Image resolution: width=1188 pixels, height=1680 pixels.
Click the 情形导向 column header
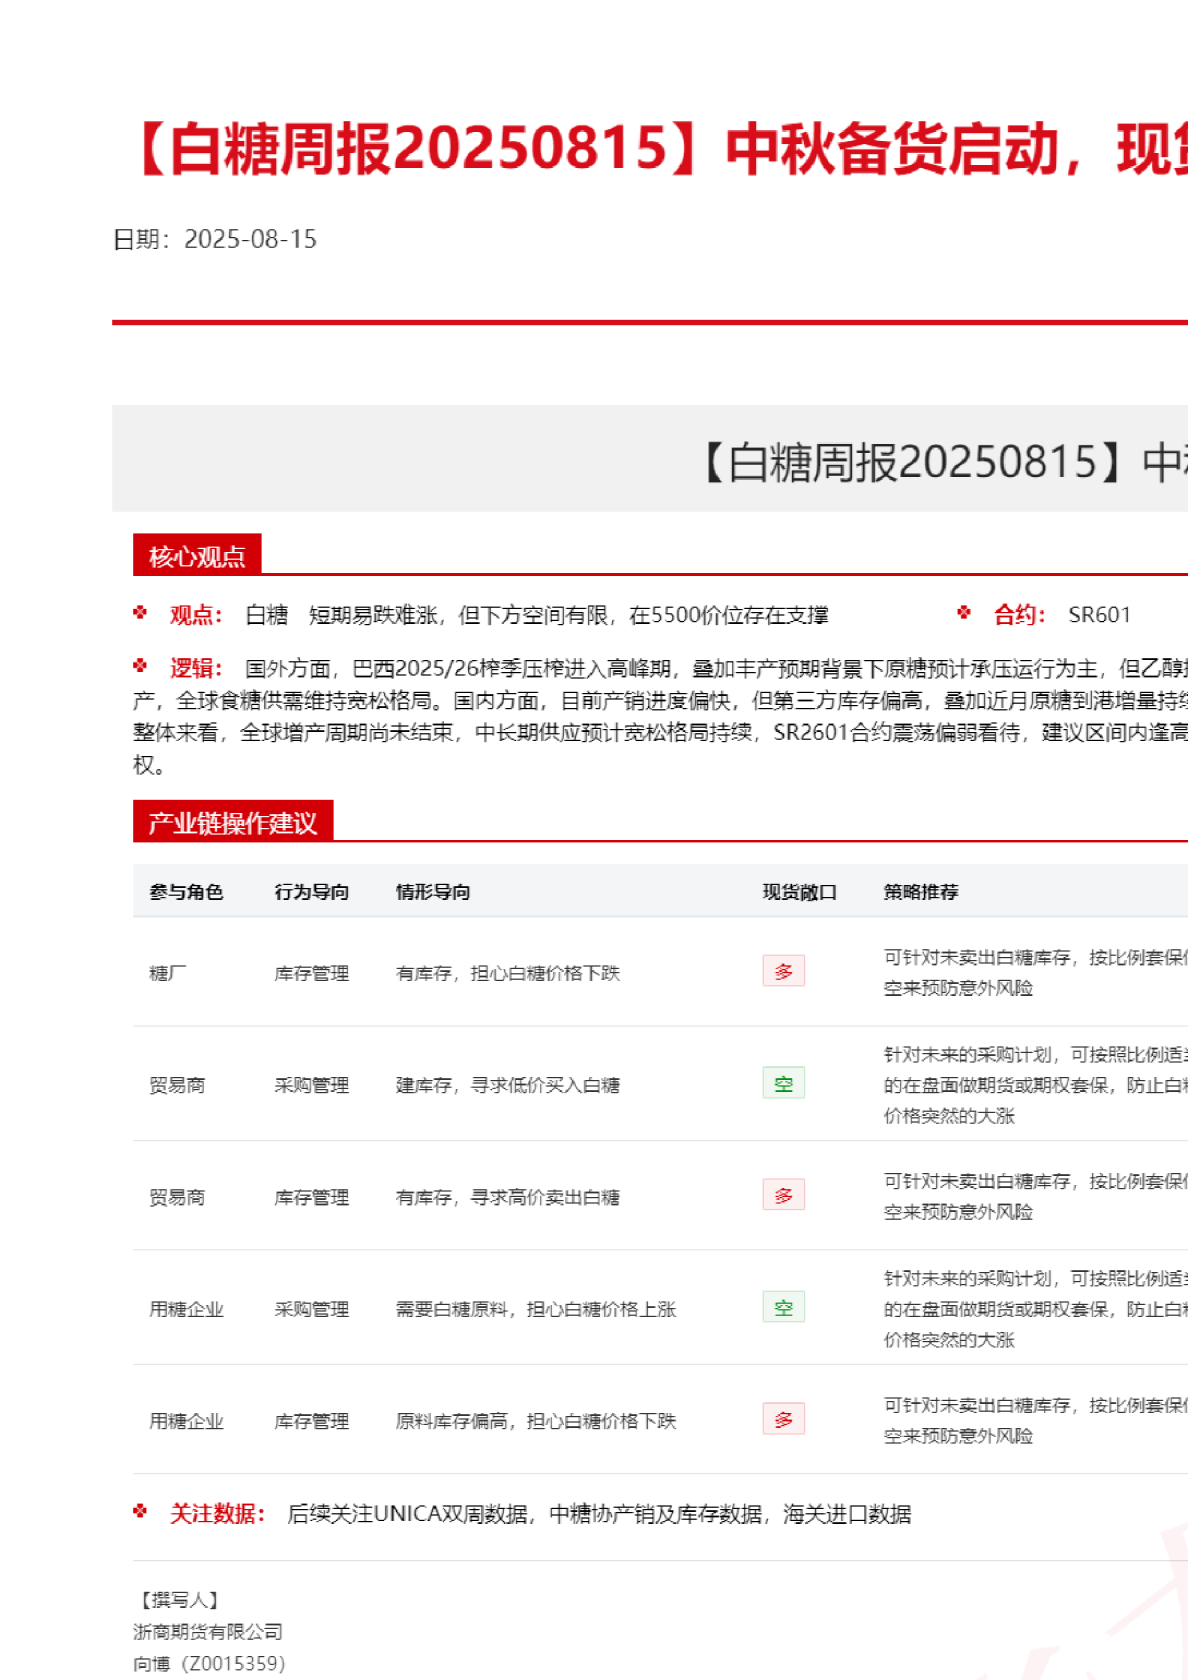(x=432, y=892)
